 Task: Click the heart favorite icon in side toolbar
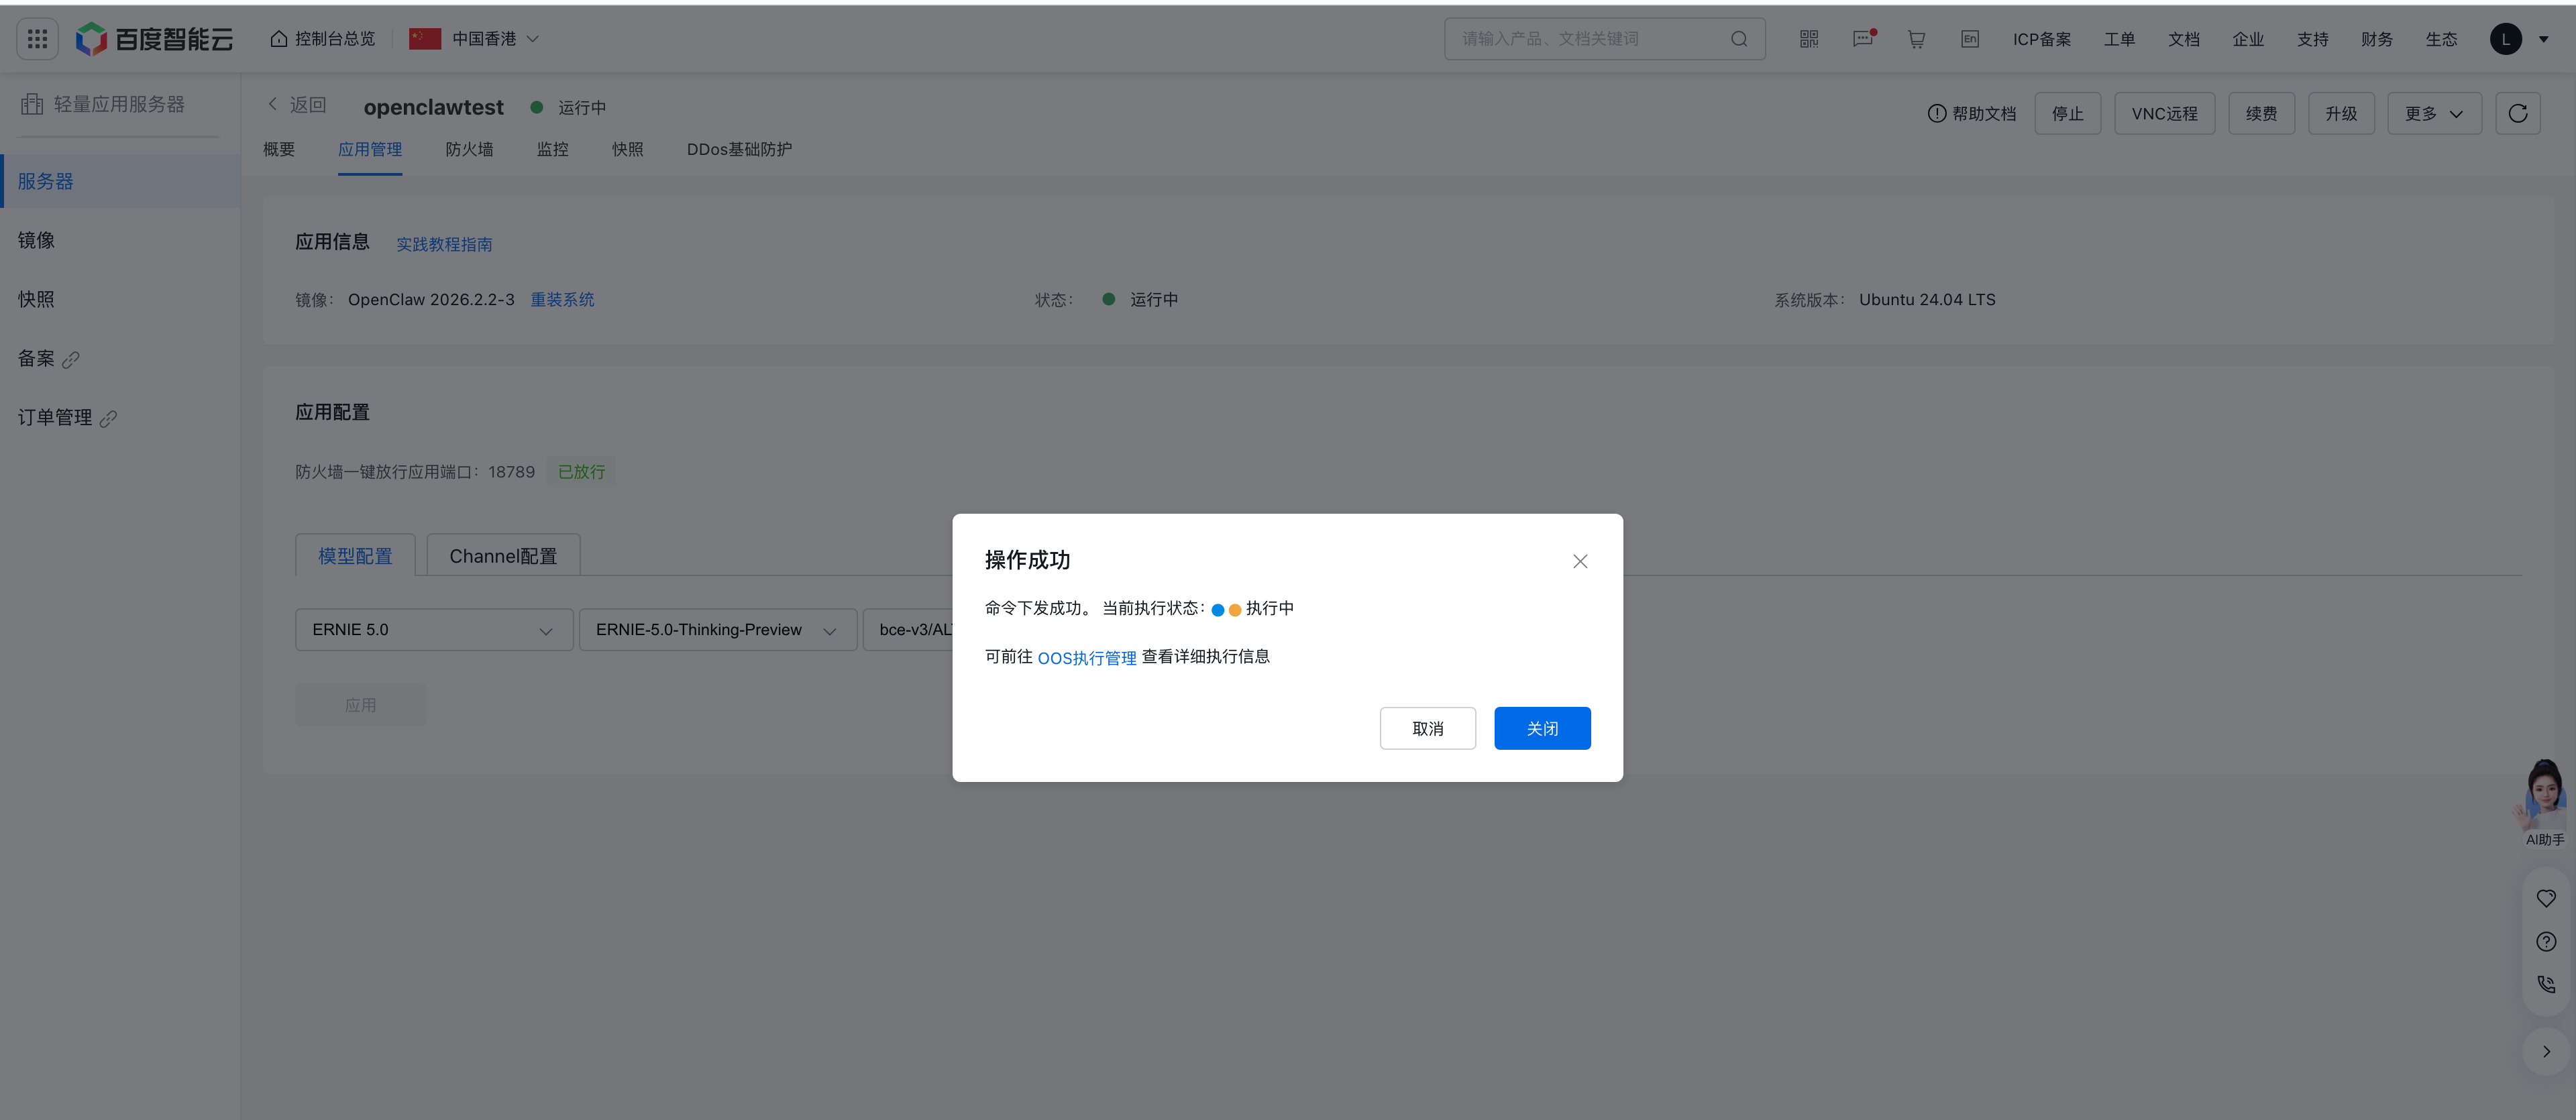2546,898
